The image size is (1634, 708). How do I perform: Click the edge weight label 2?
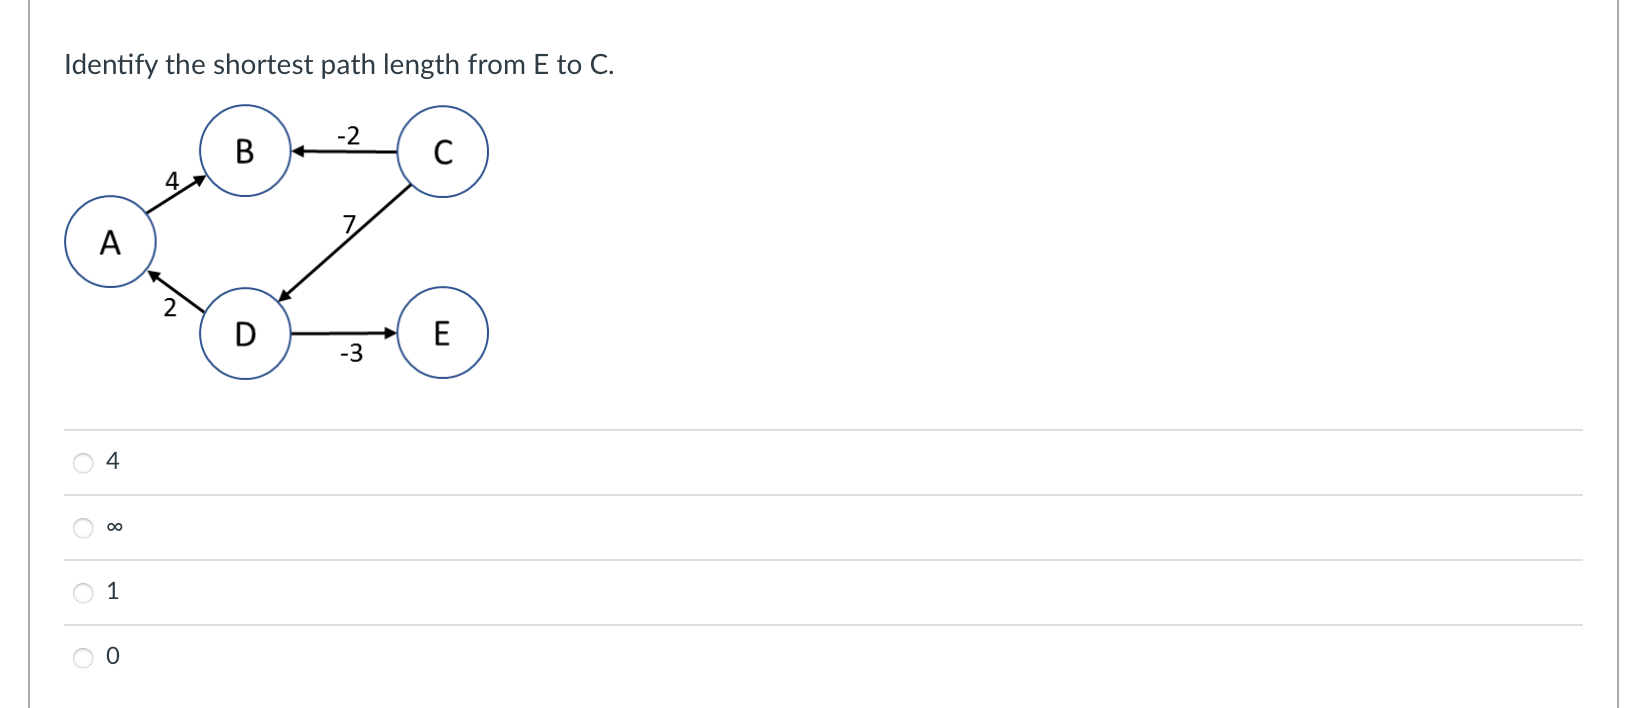click(x=170, y=308)
